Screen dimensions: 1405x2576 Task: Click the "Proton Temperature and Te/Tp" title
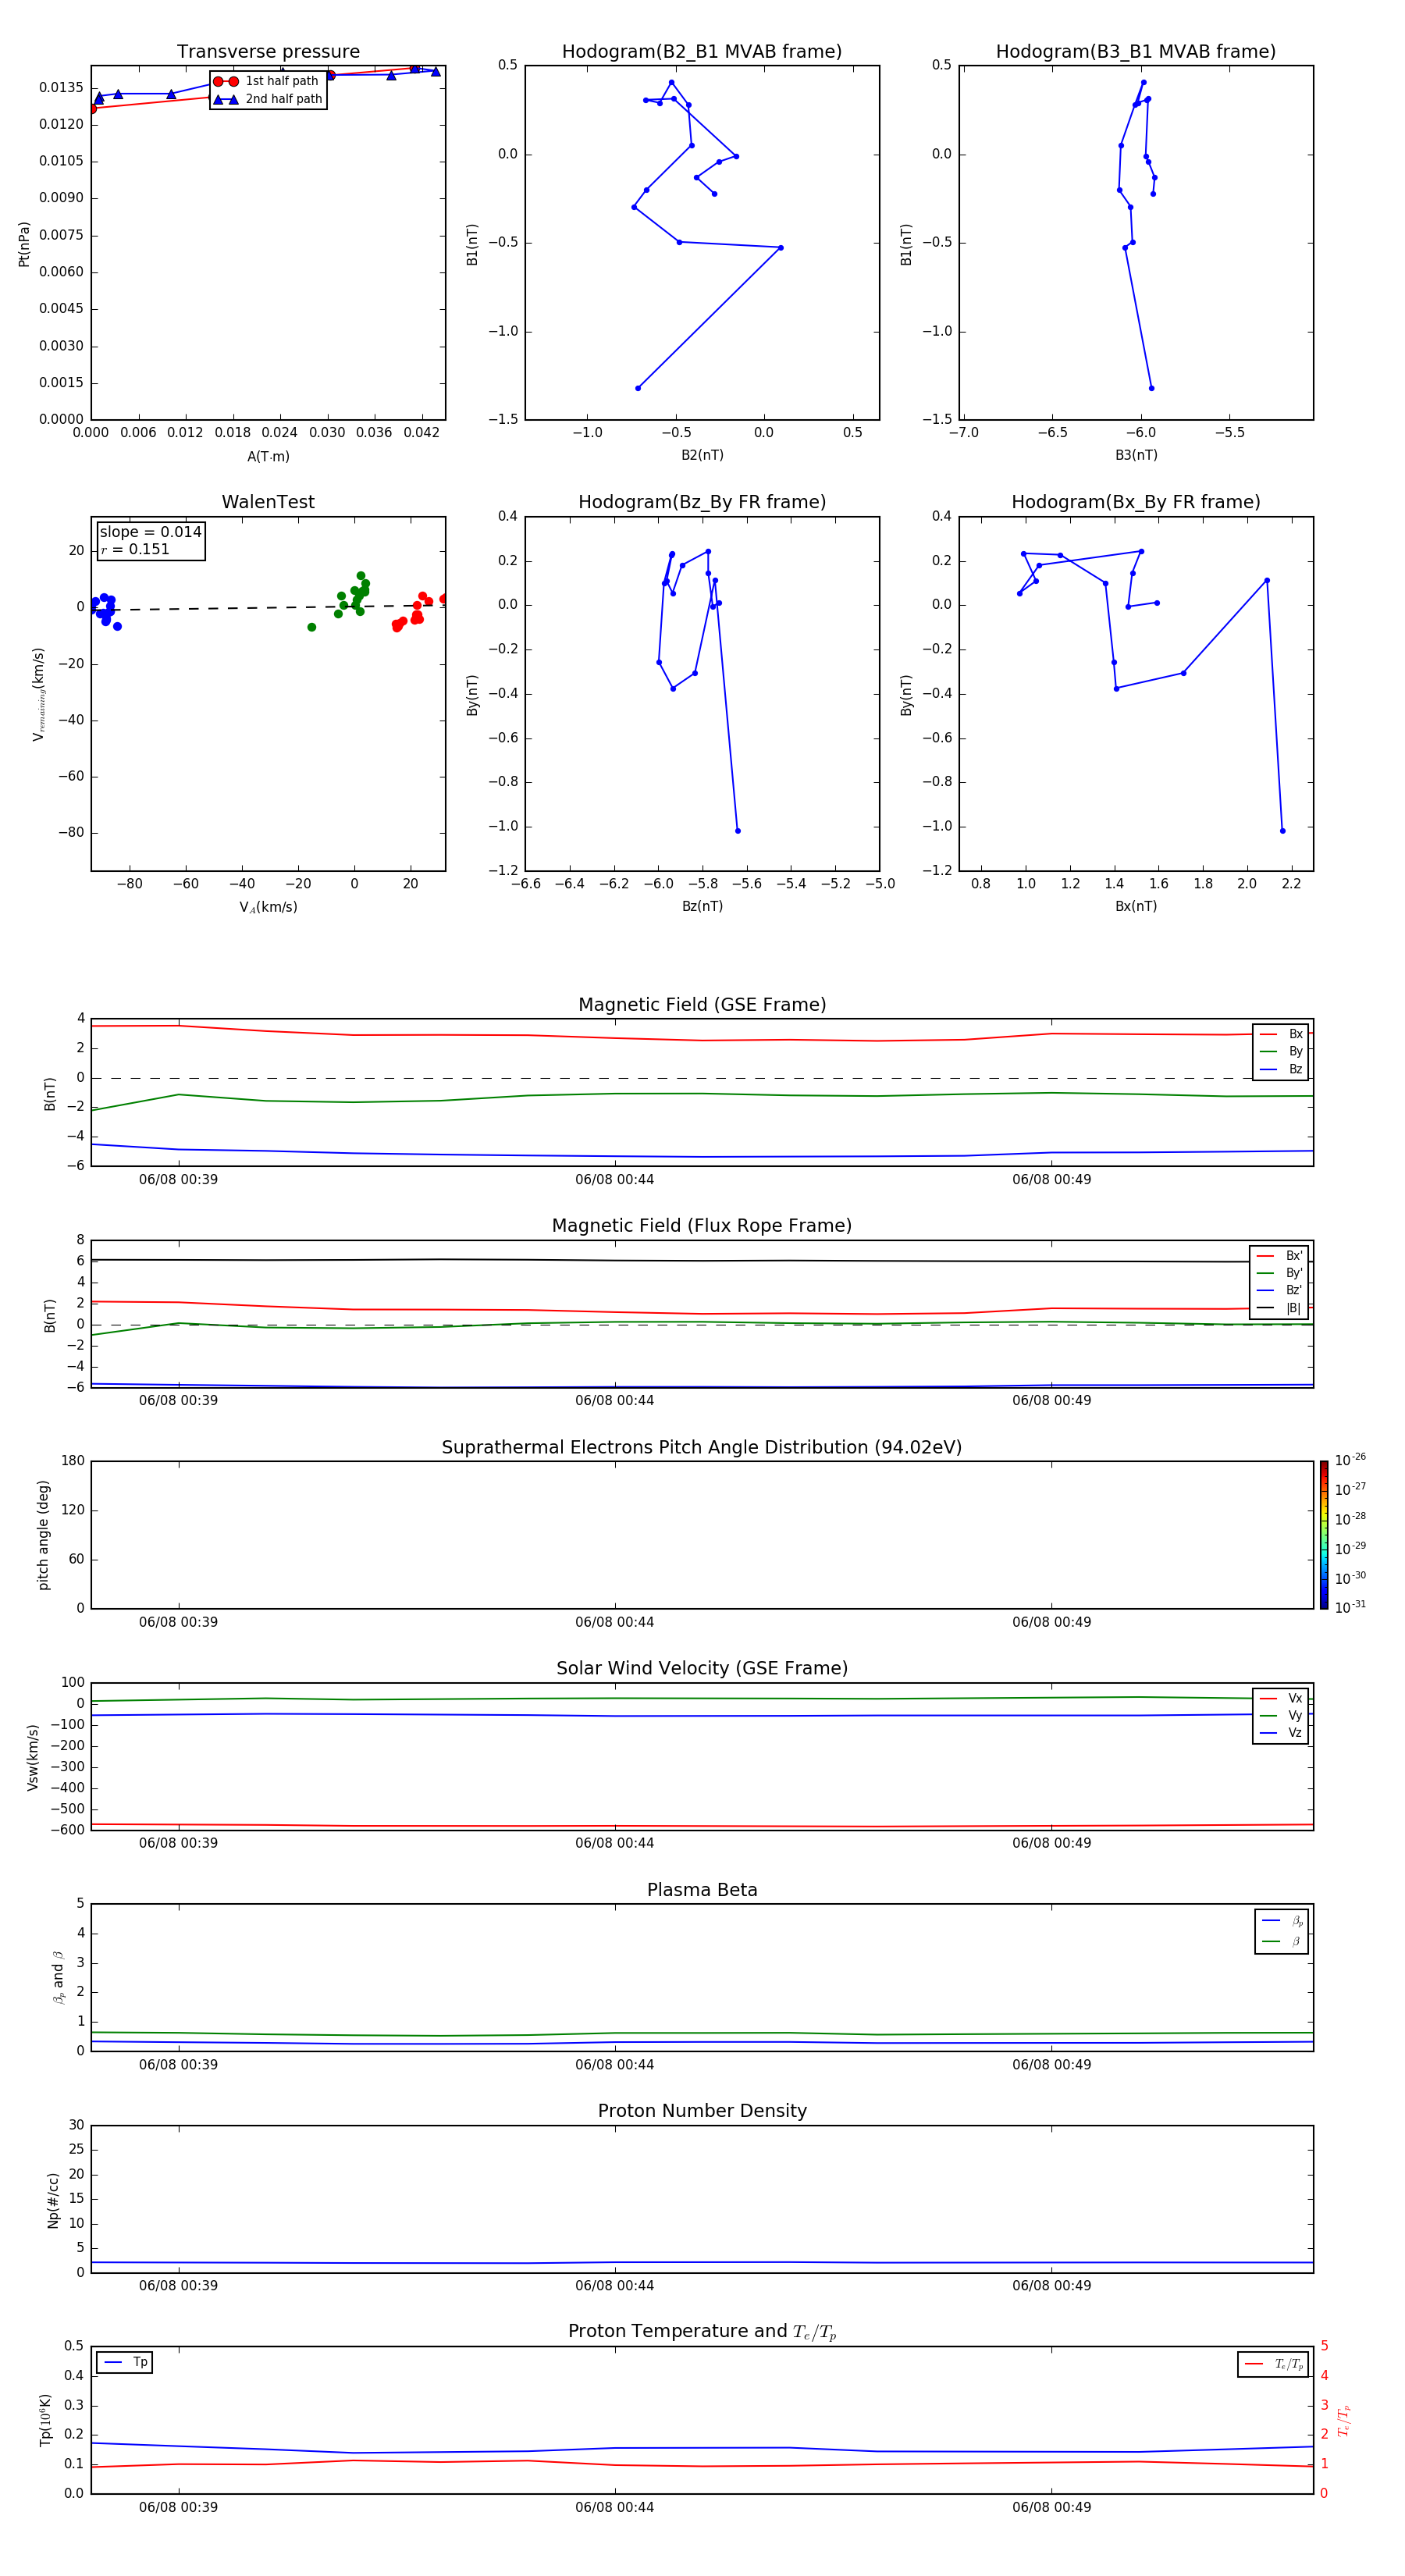click(x=702, y=2332)
